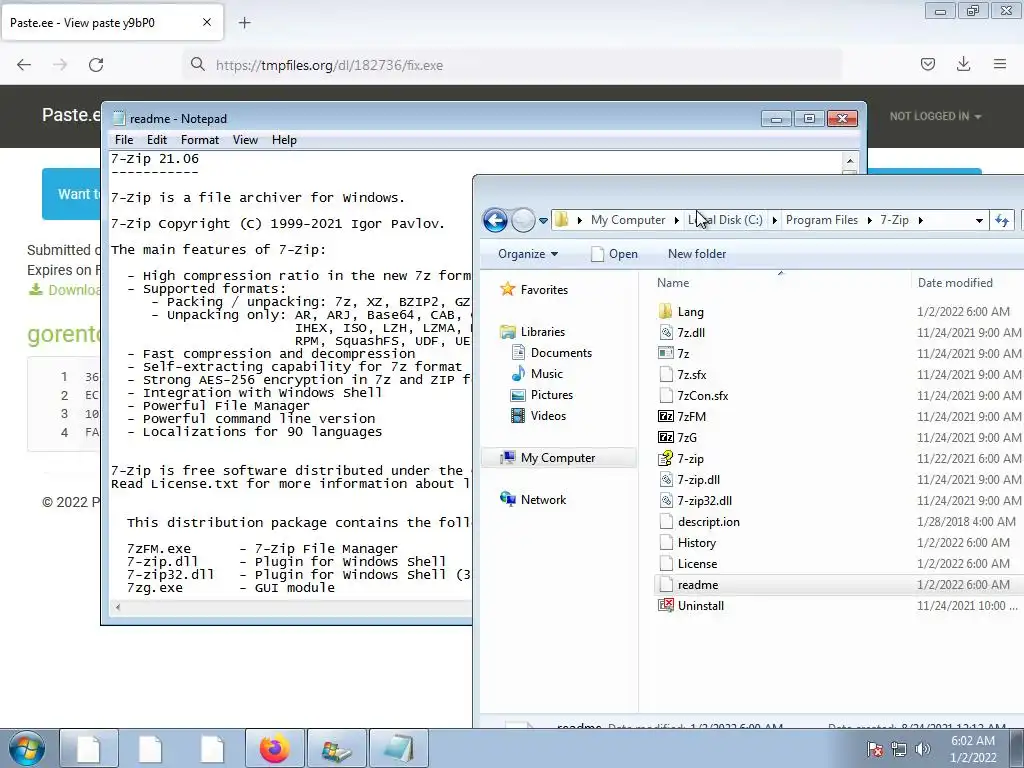Viewport: 1024px width, 768px height.
Task: Select the descript.ion file
Action: [709, 522]
